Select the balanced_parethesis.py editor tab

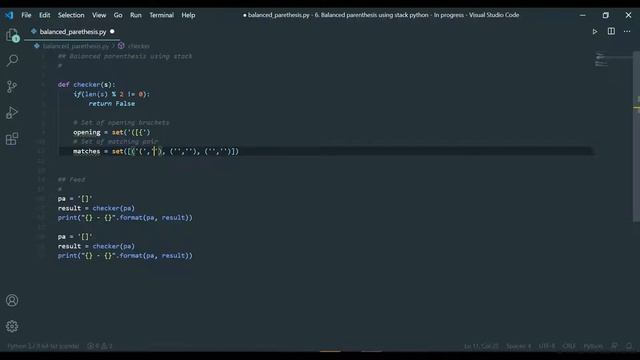tap(72, 31)
